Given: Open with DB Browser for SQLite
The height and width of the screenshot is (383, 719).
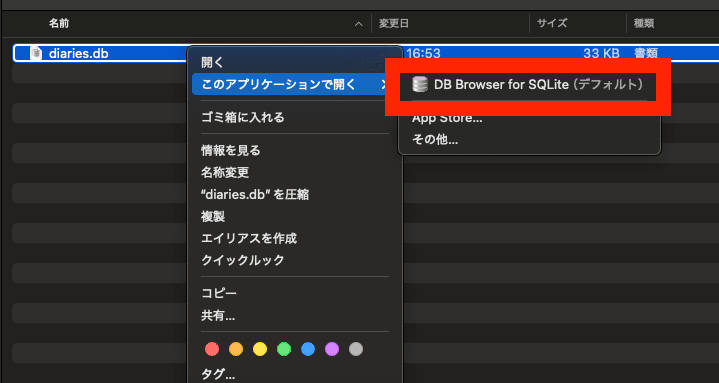Looking at the screenshot, I should [x=528, y=84].
